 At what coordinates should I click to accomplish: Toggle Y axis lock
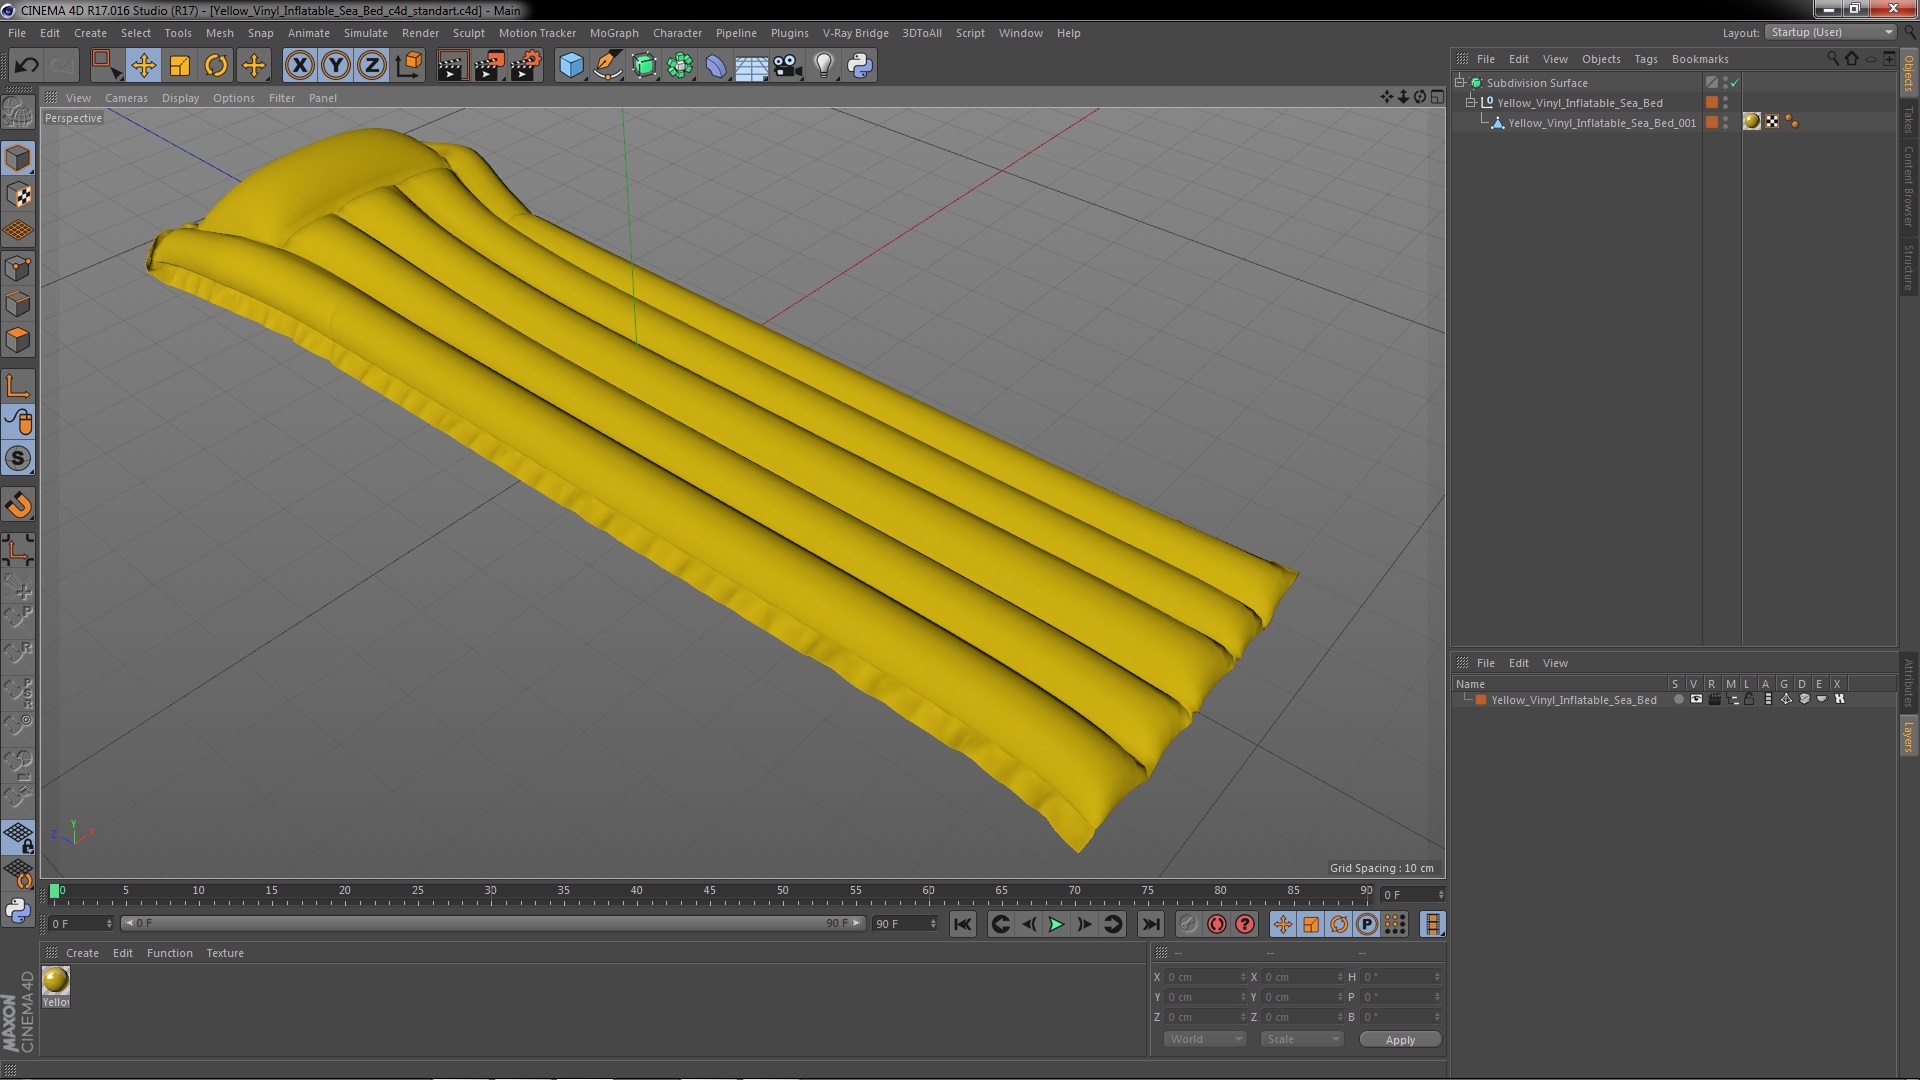336,66
